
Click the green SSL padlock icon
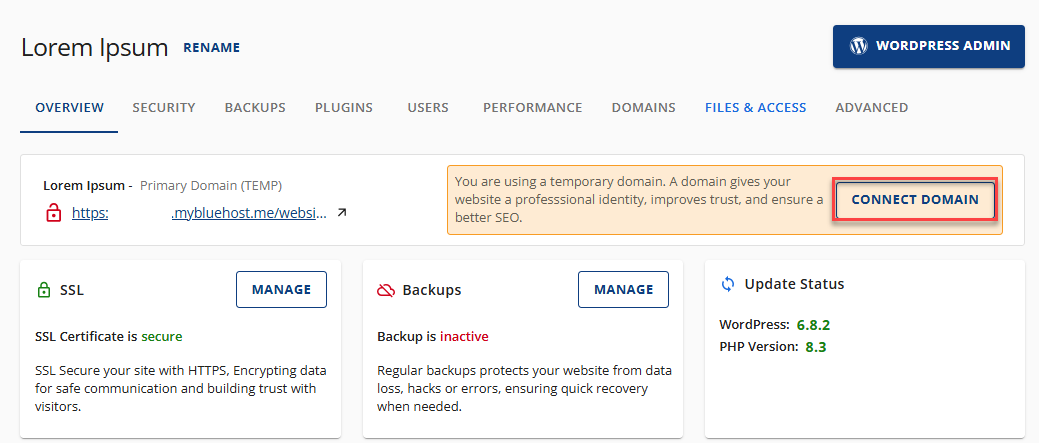click(x=43, y=291)
